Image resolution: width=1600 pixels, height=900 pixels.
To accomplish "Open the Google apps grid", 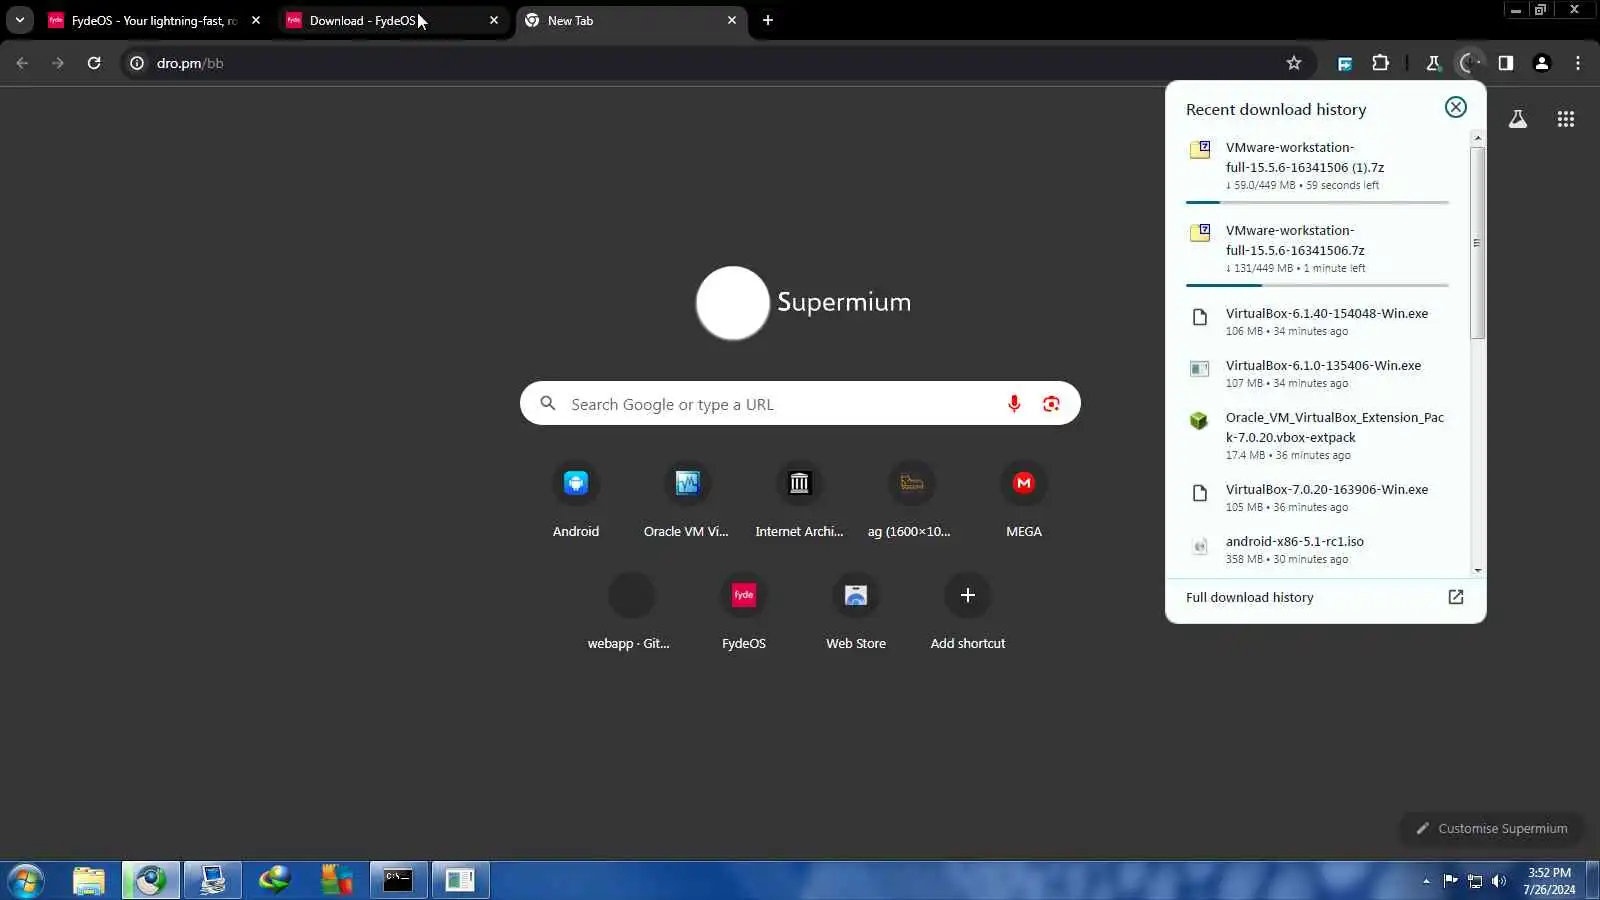I will pyautogui.click(x=1566, y=119).
